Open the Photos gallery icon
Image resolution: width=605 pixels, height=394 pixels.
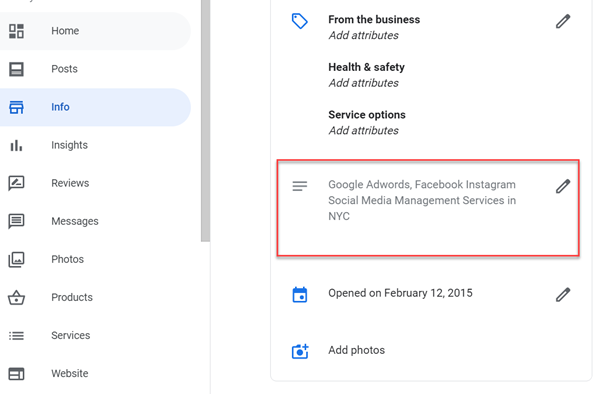coord(16,259)
